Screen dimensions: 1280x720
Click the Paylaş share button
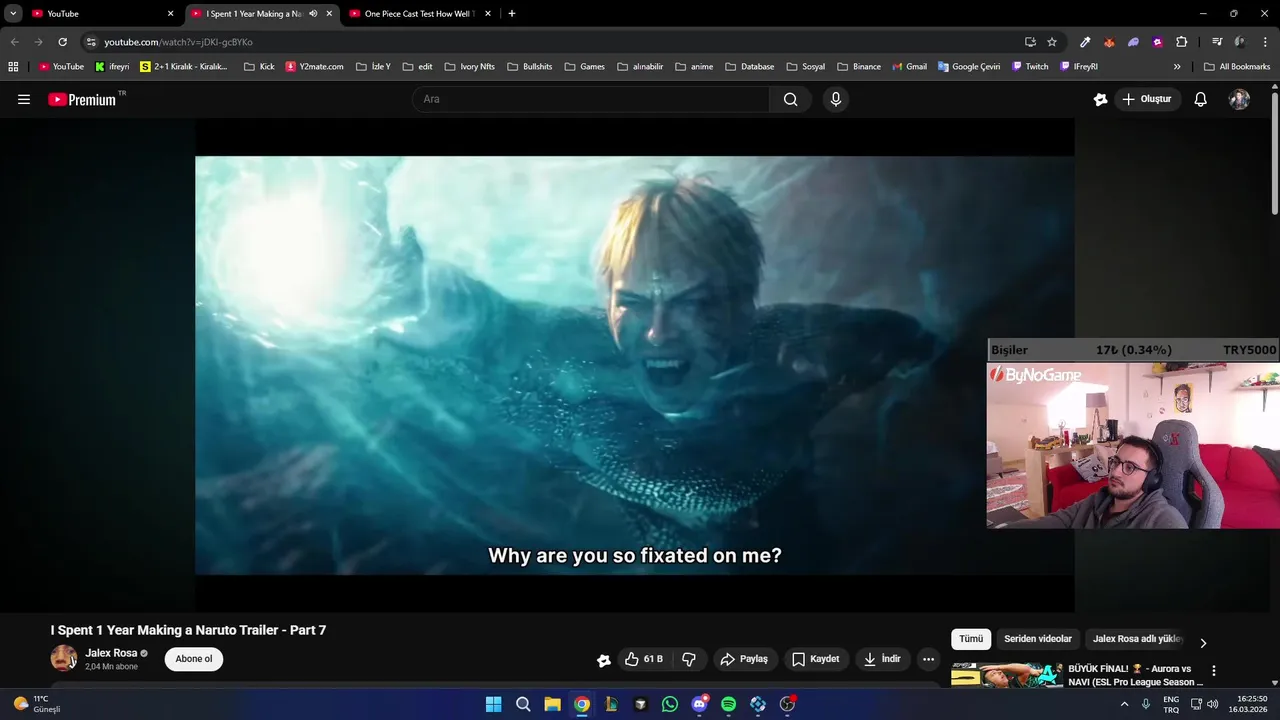(744, 659)
